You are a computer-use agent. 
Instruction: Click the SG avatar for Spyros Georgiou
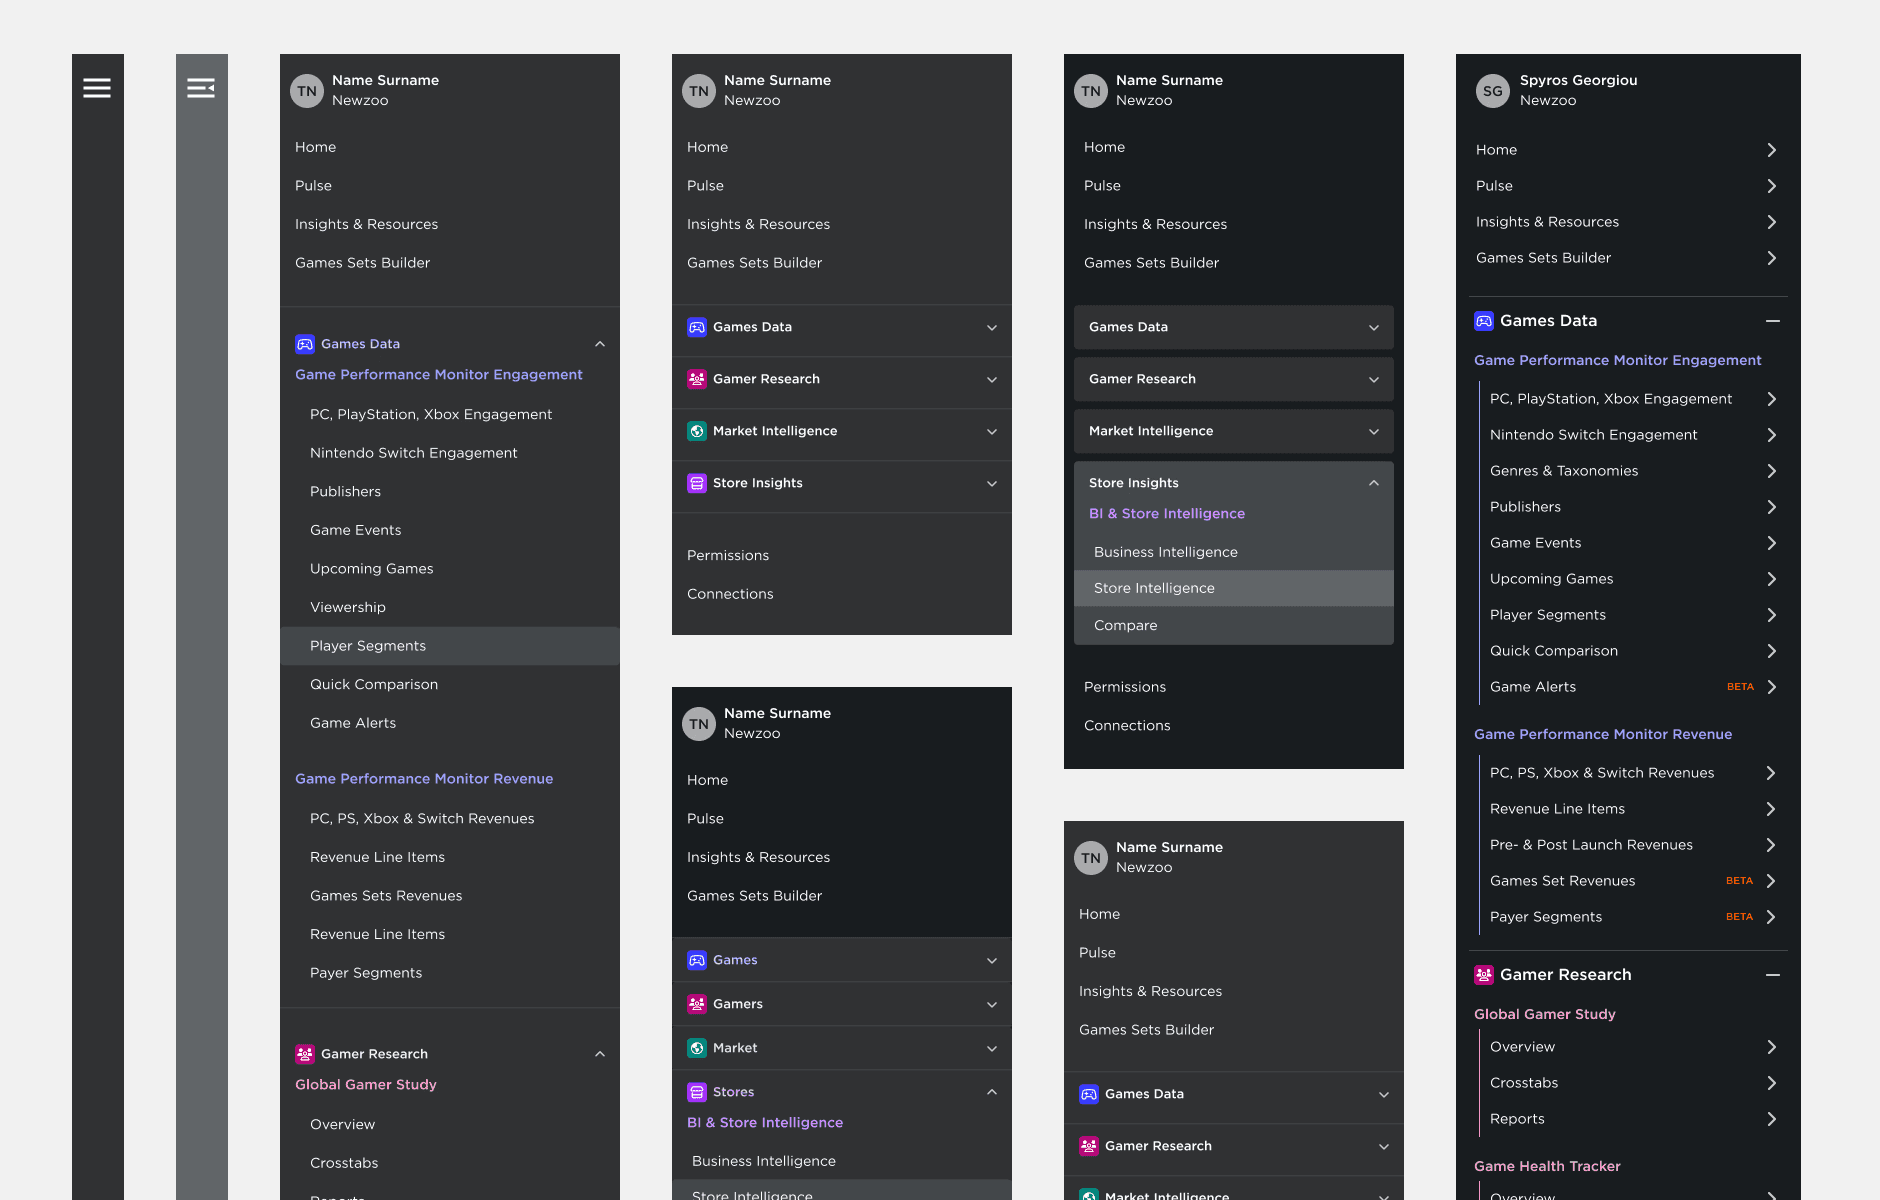[1493, 90]
